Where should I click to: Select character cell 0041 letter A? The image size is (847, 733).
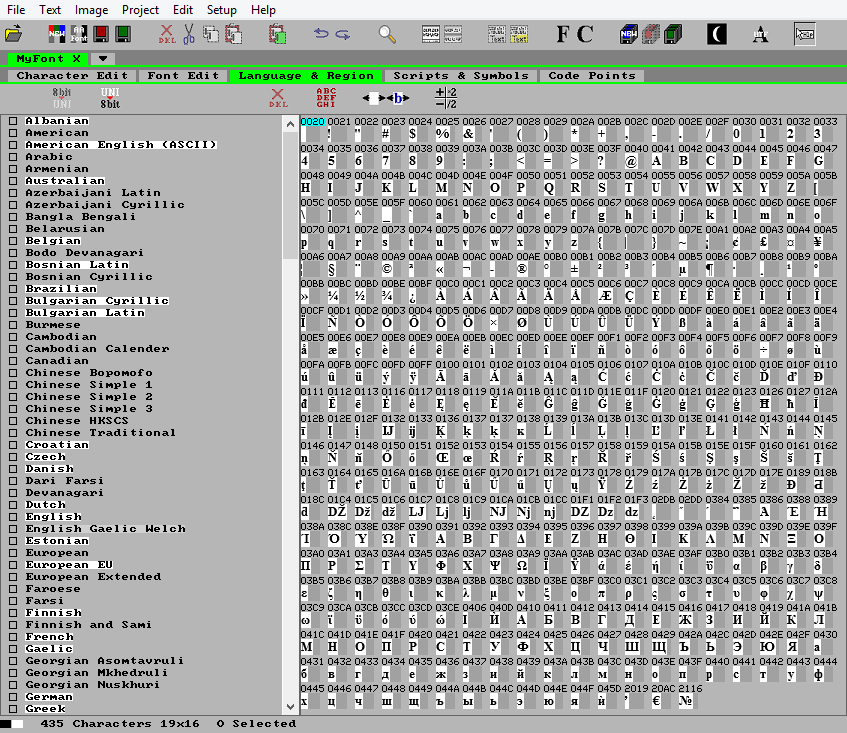coord(662,155)
